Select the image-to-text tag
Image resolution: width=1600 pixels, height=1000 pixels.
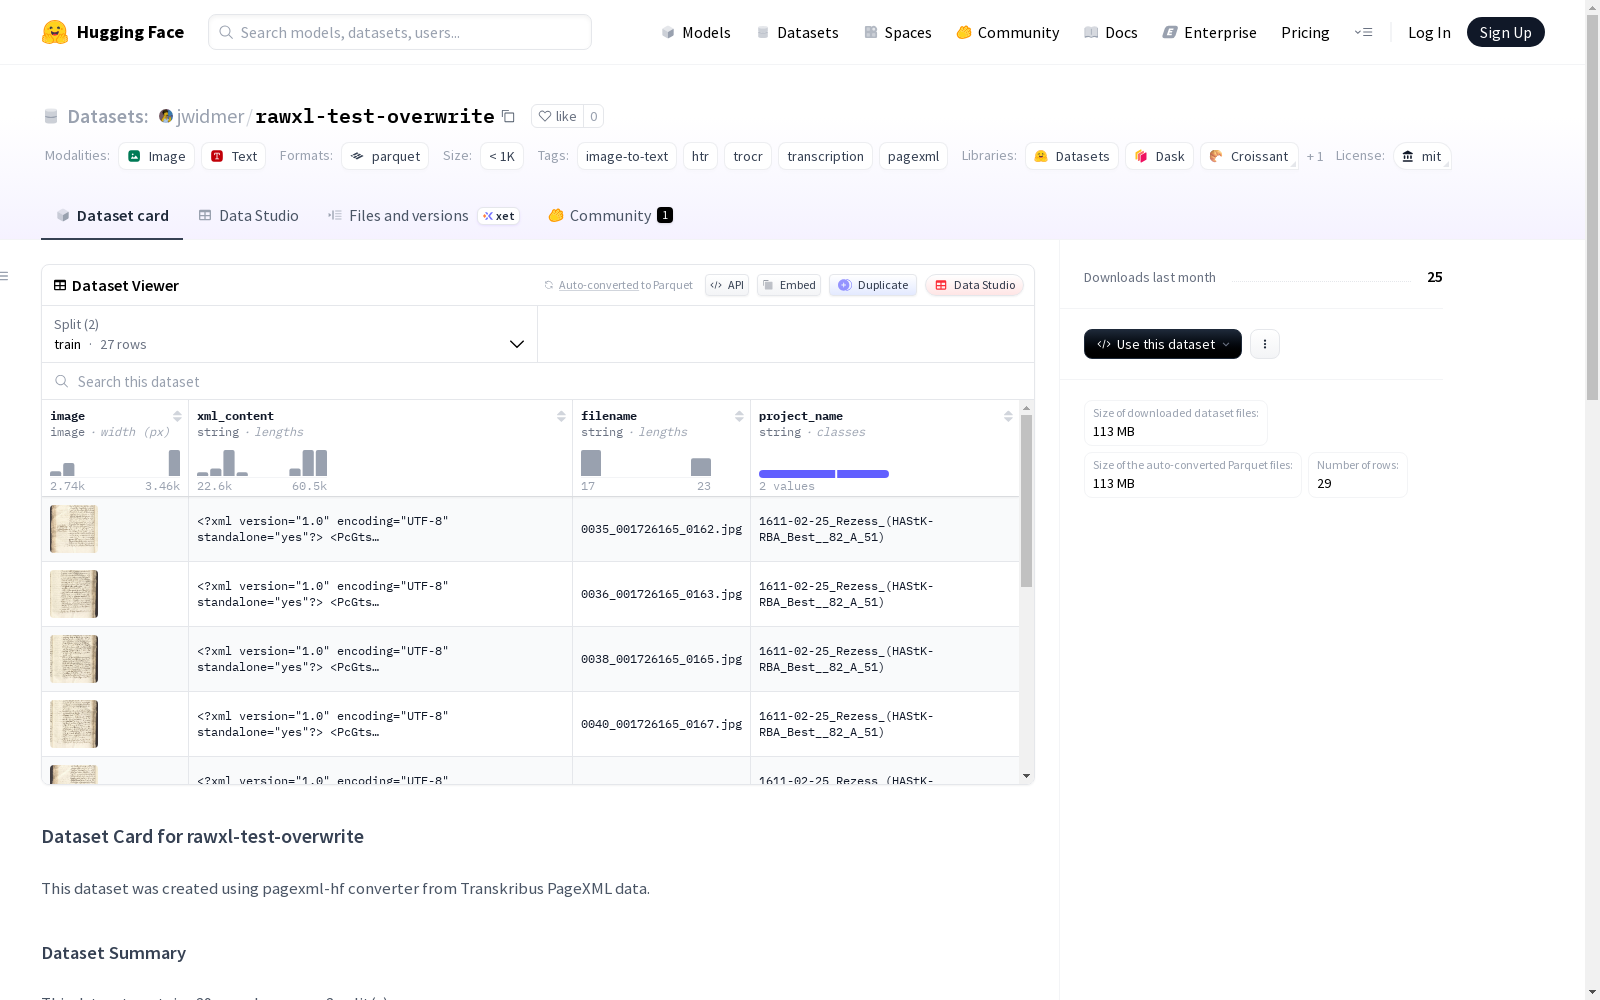click(627, 156)
